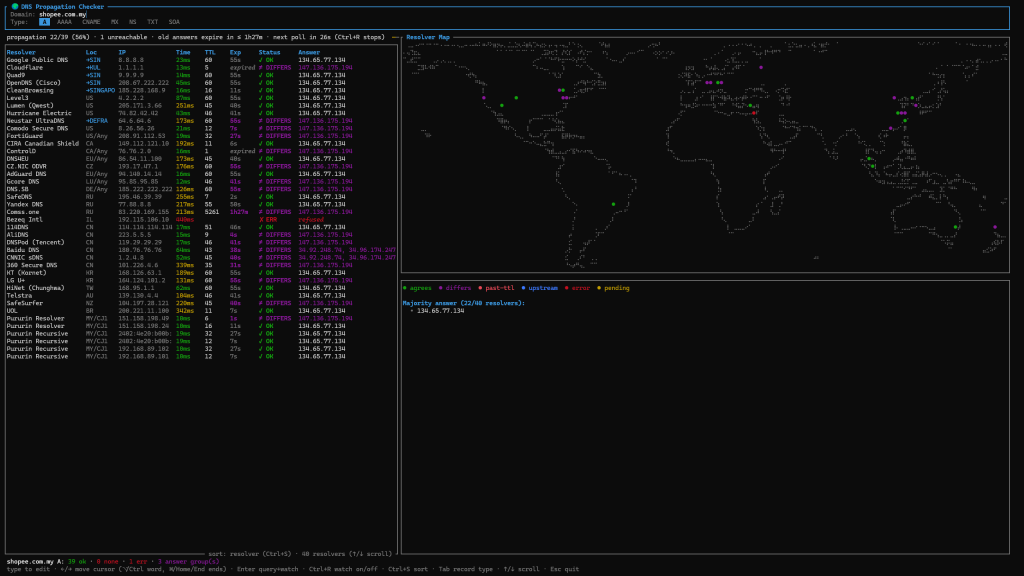
Task: Click the 'pending' legend entry
Action: (x=613, y=288)
